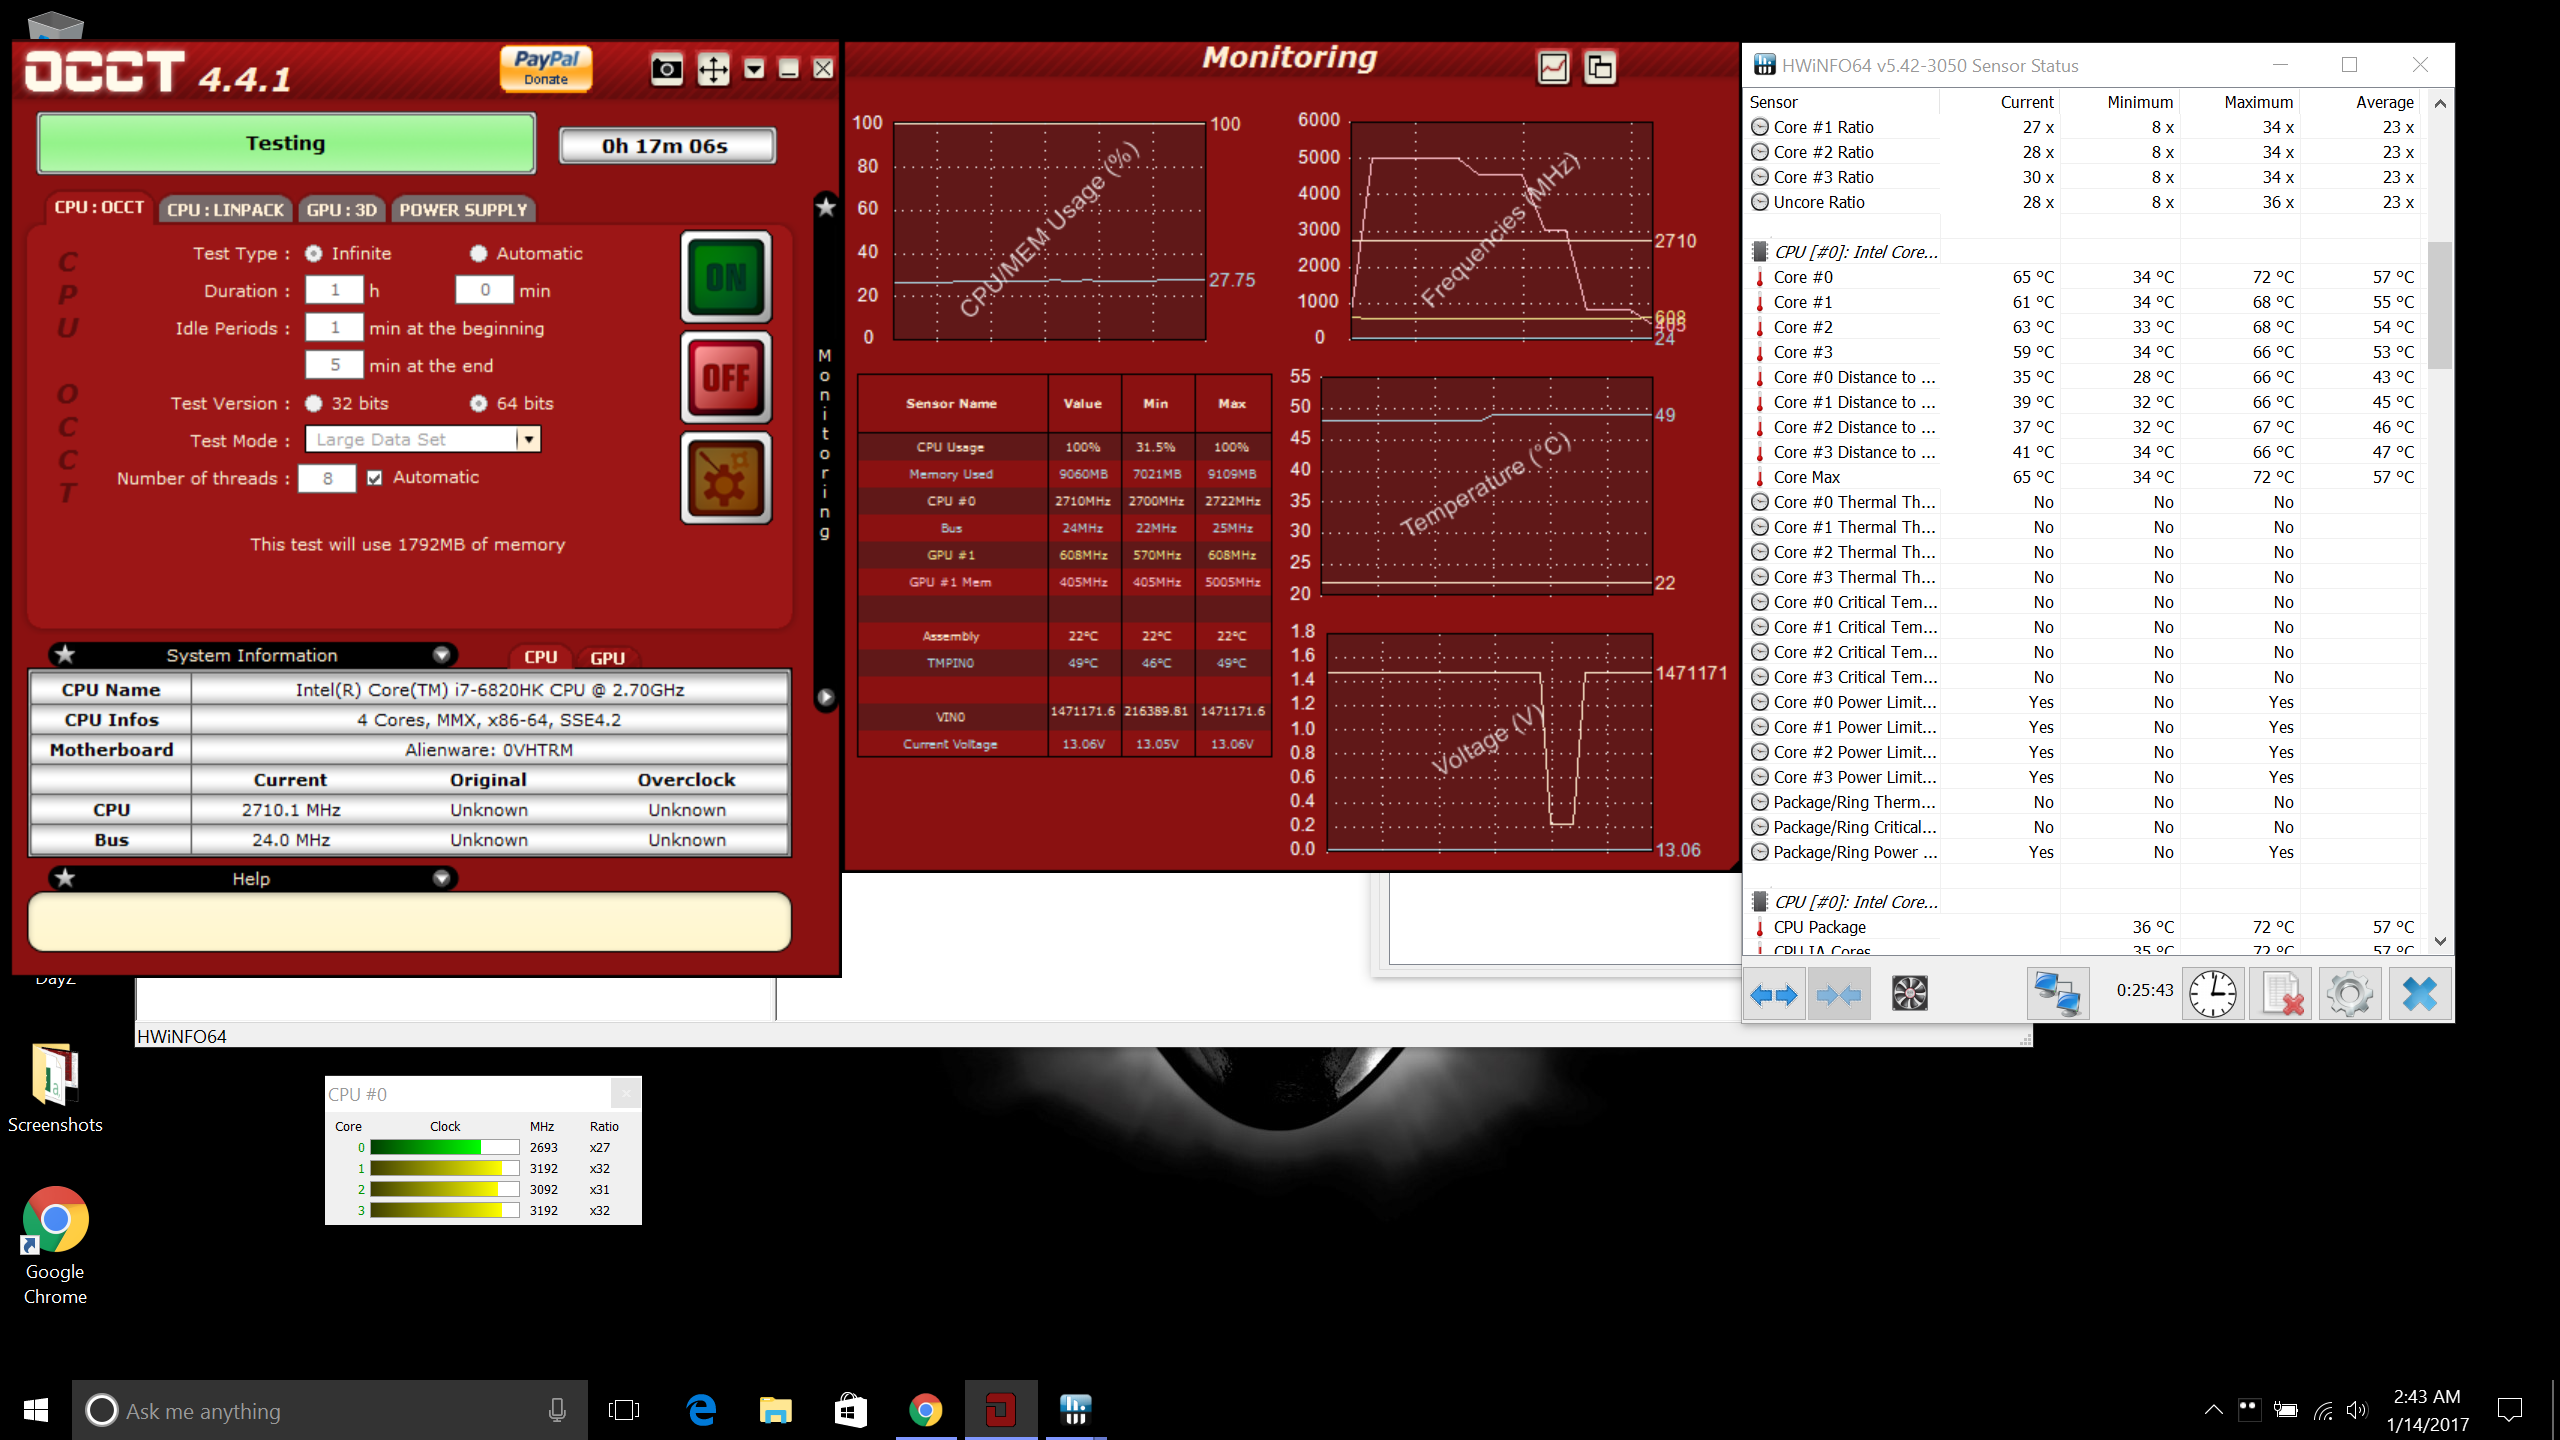Click Monitoring detach window icon
Viewport: 2560px width, 1440px height.
(x=1600, y=68)
